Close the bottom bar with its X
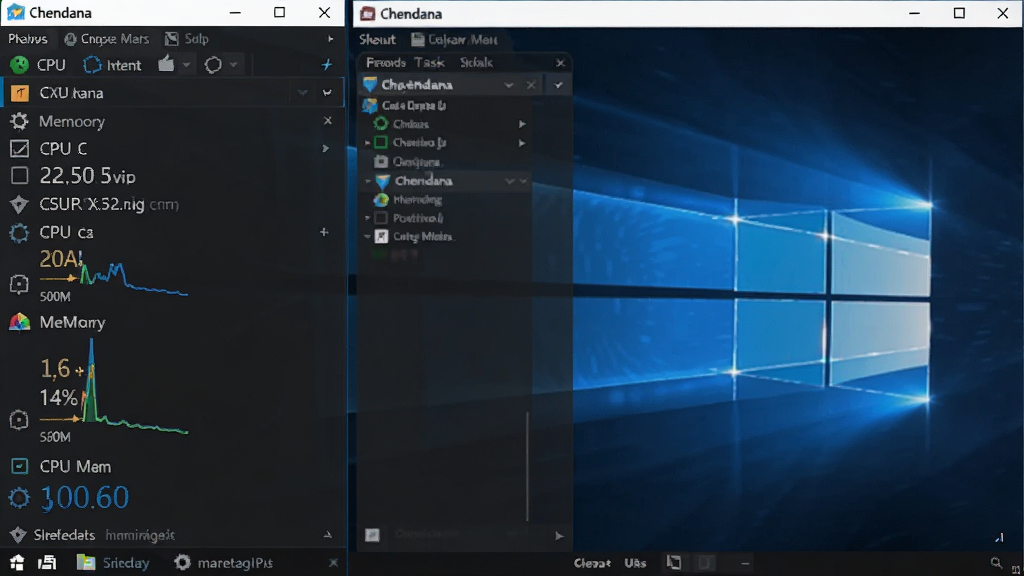 (333, 562)
